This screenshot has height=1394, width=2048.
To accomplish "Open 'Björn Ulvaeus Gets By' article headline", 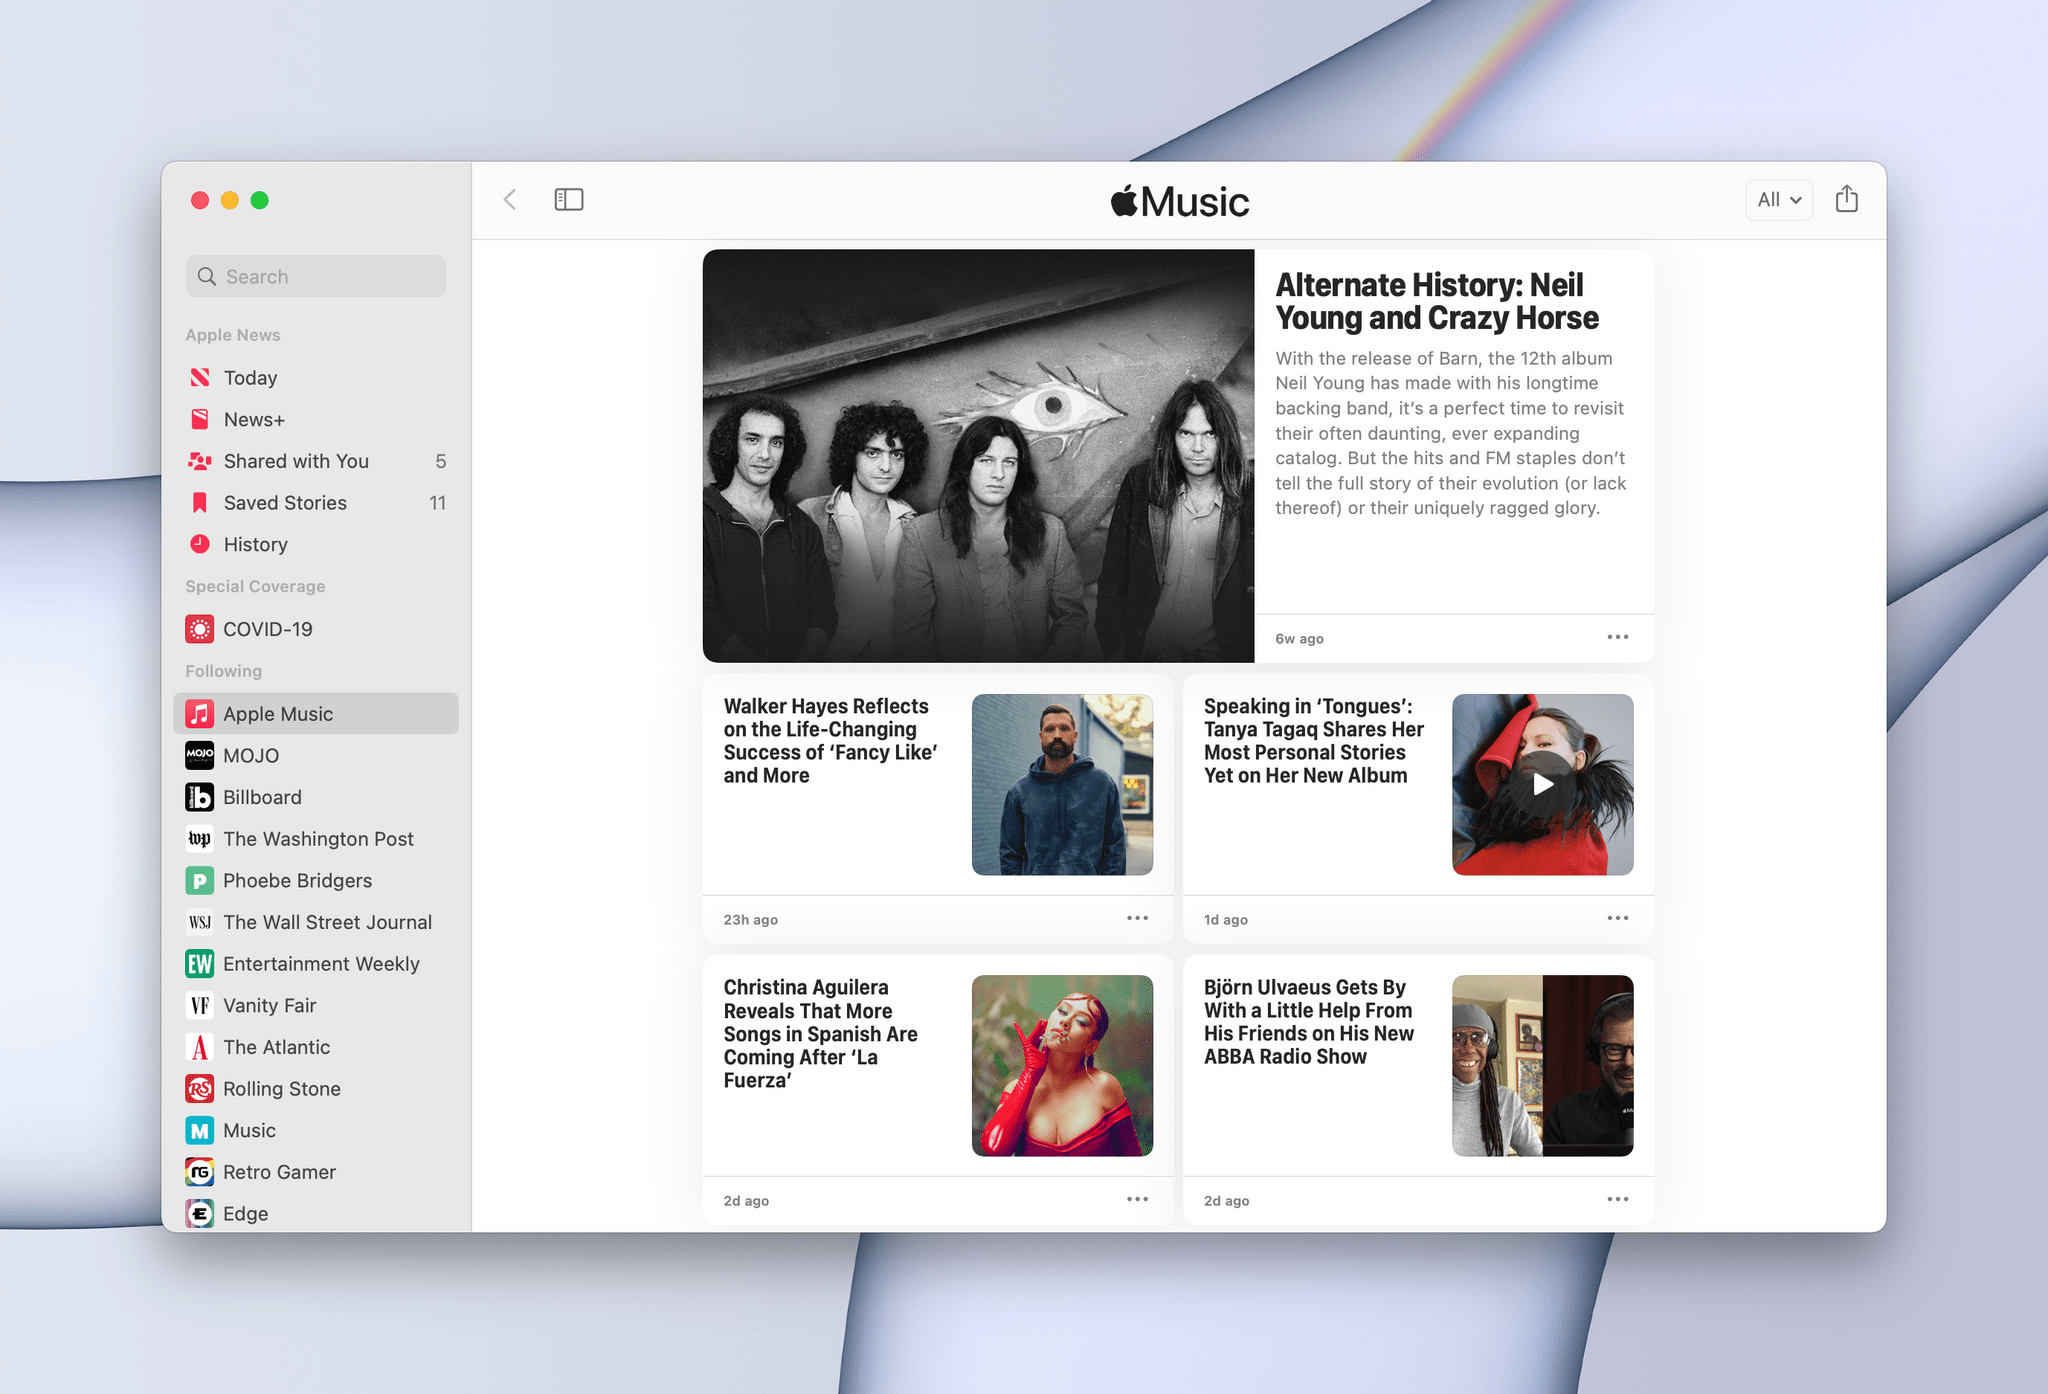I will click(x=1309, y=1022).
